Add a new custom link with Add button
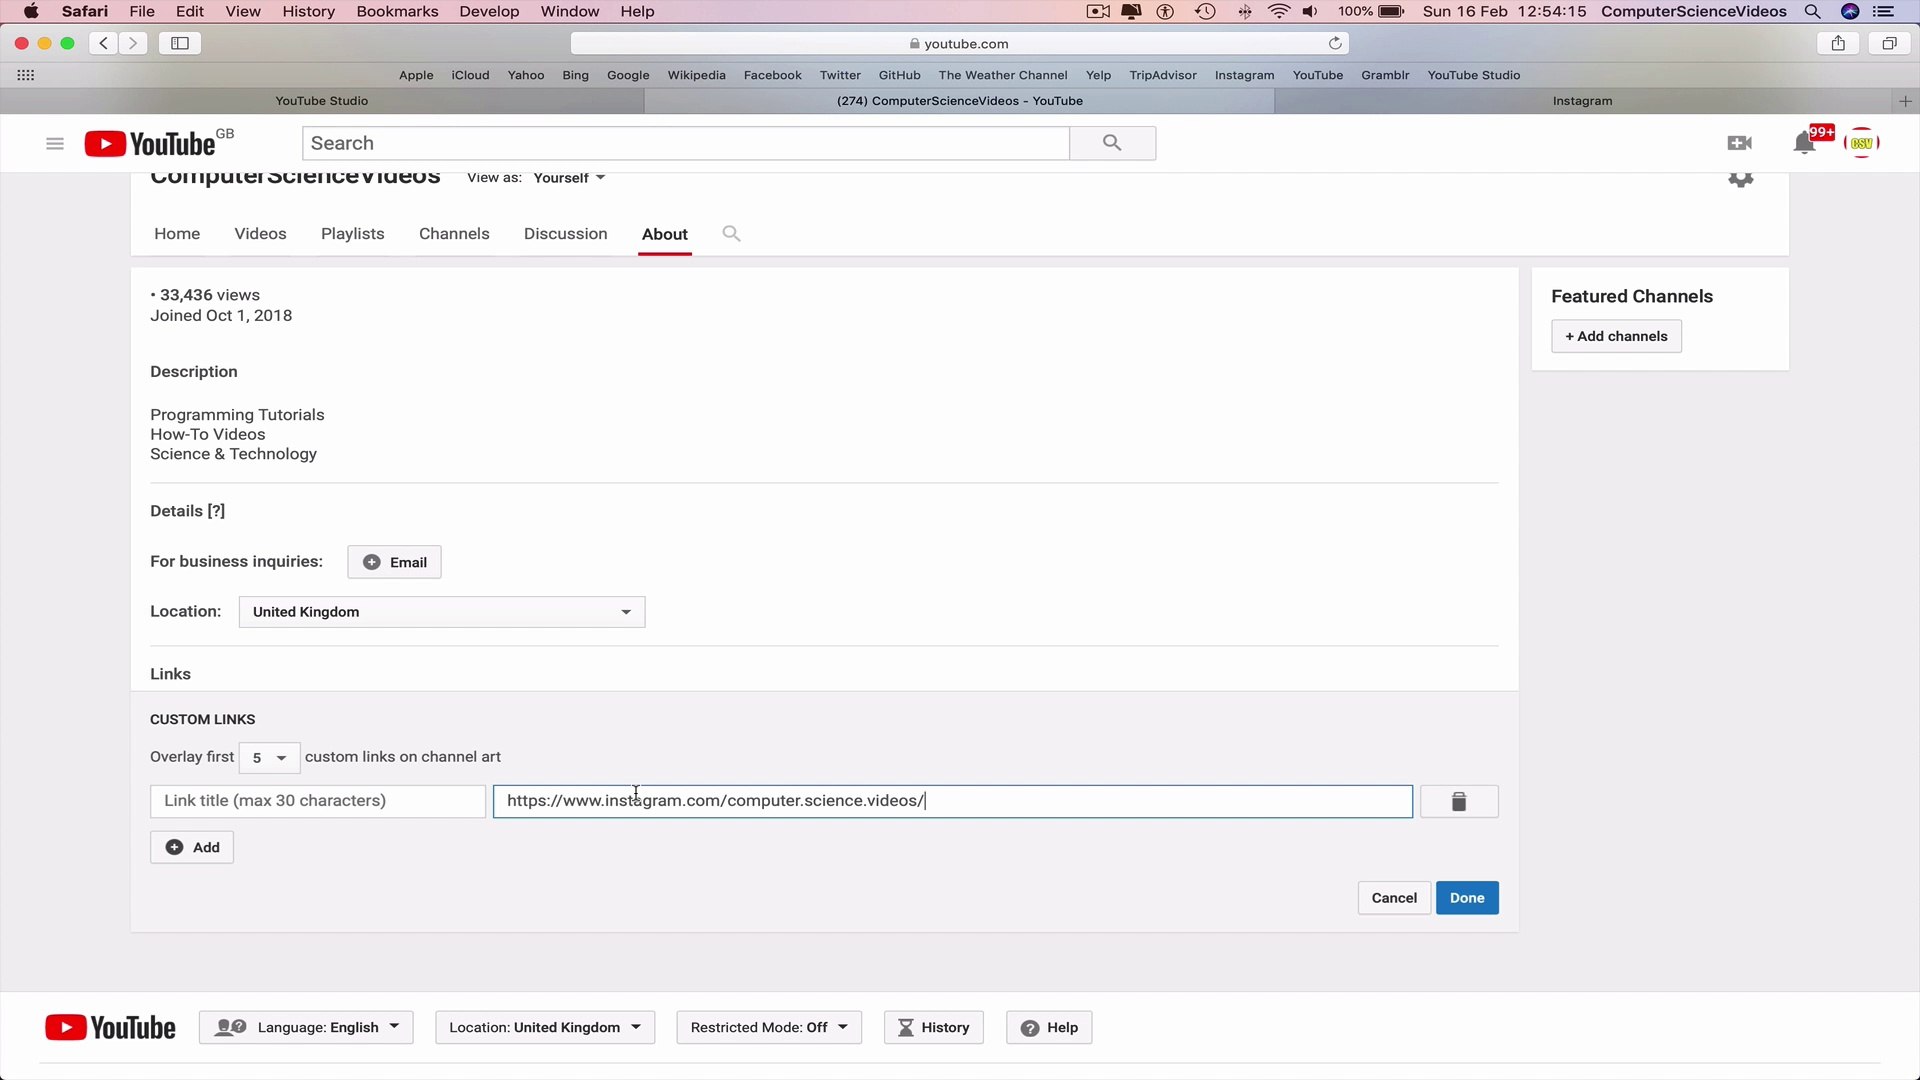Image resolution: width=1920 pixels, height=1080 pixels. (x=191, y=846)
